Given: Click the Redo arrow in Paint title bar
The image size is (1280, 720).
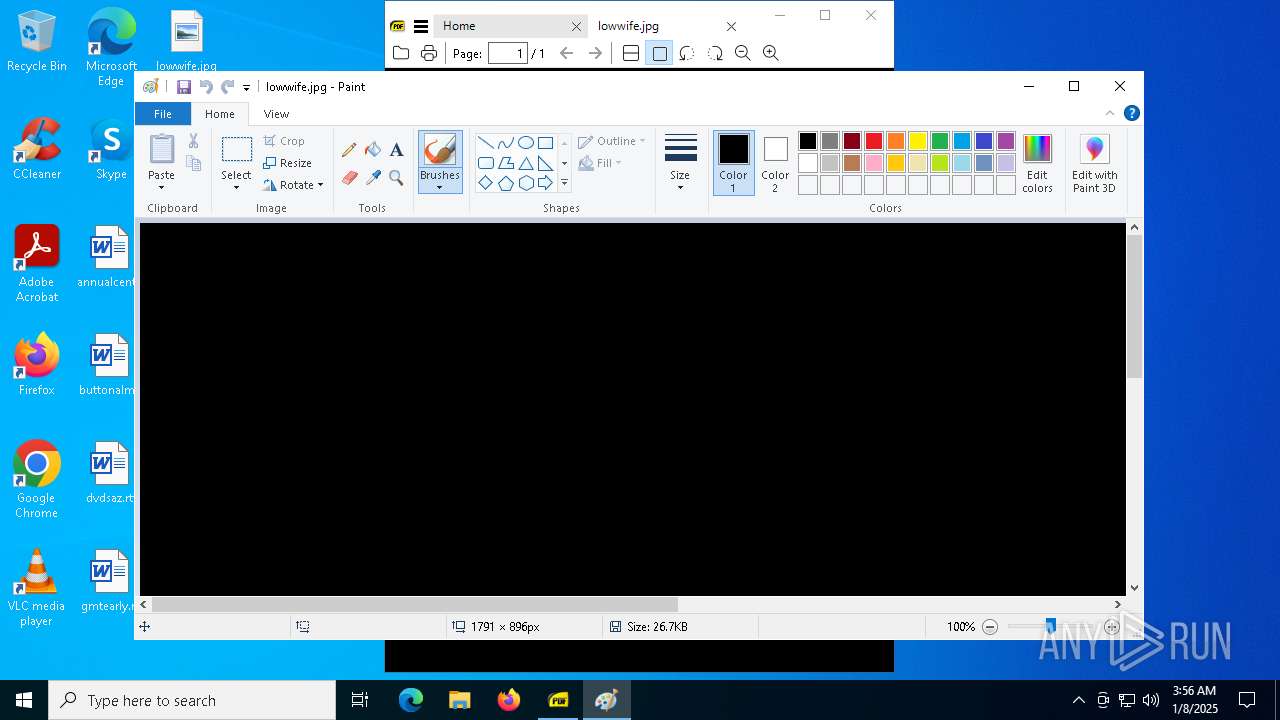Looking at the screenshot, I should click(228, 87).
